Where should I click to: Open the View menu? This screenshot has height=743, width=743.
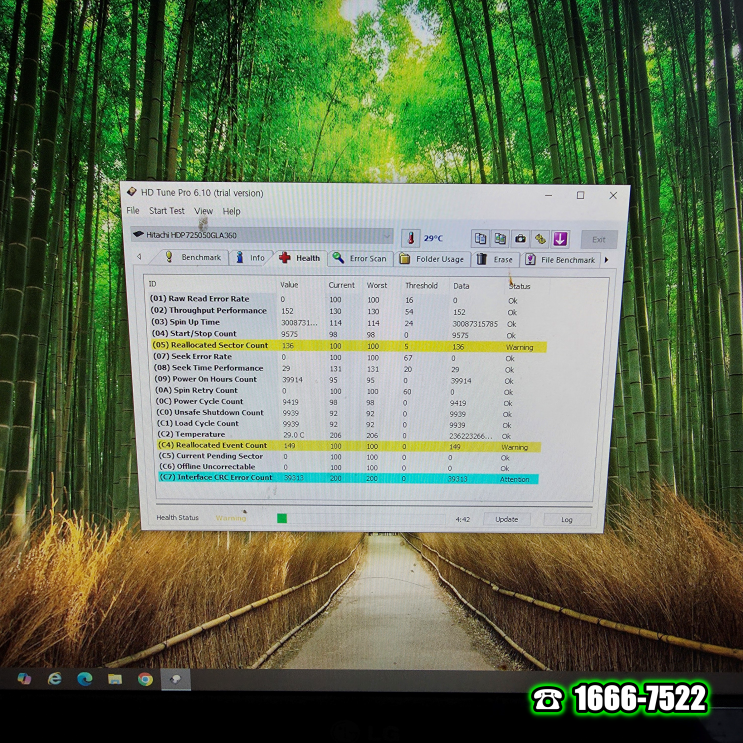coord(203,211)
